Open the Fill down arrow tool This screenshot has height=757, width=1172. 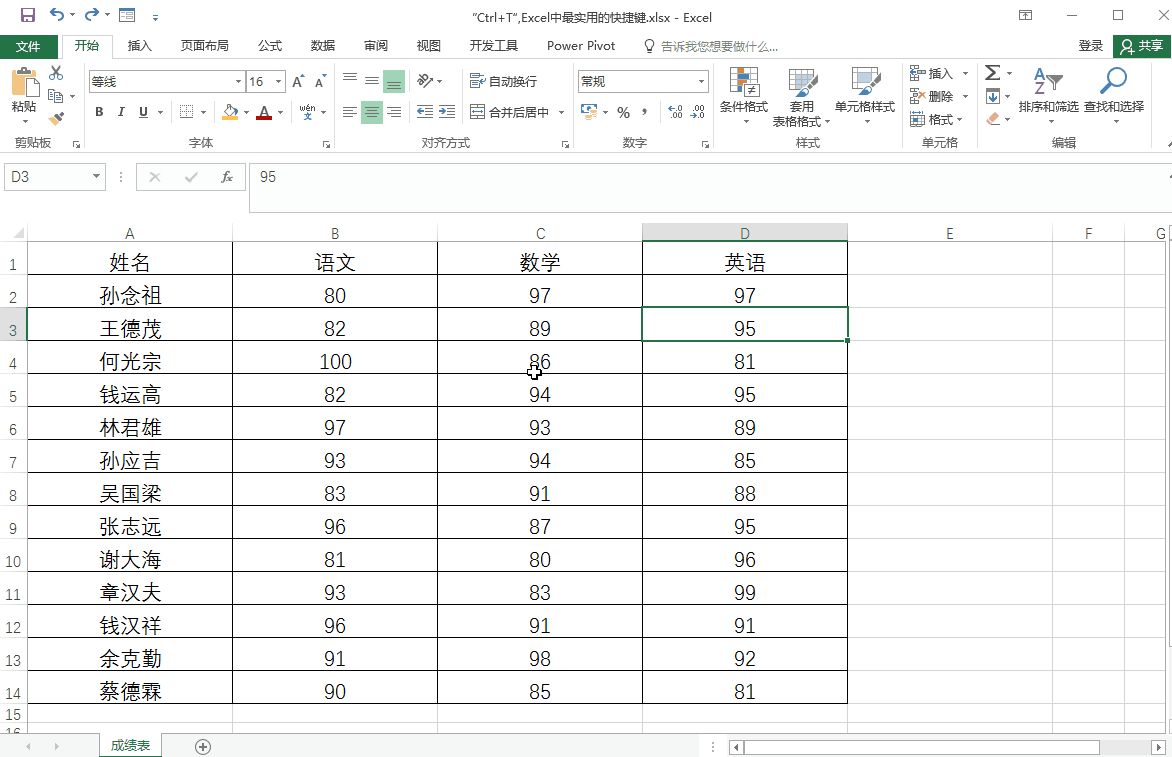(993, 96)
